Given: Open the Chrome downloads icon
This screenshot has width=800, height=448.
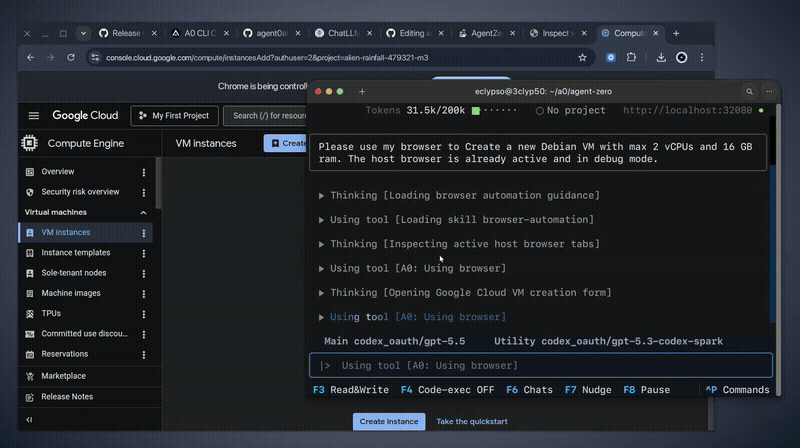Looking at the screenshot, I should [x=661, y=57].
